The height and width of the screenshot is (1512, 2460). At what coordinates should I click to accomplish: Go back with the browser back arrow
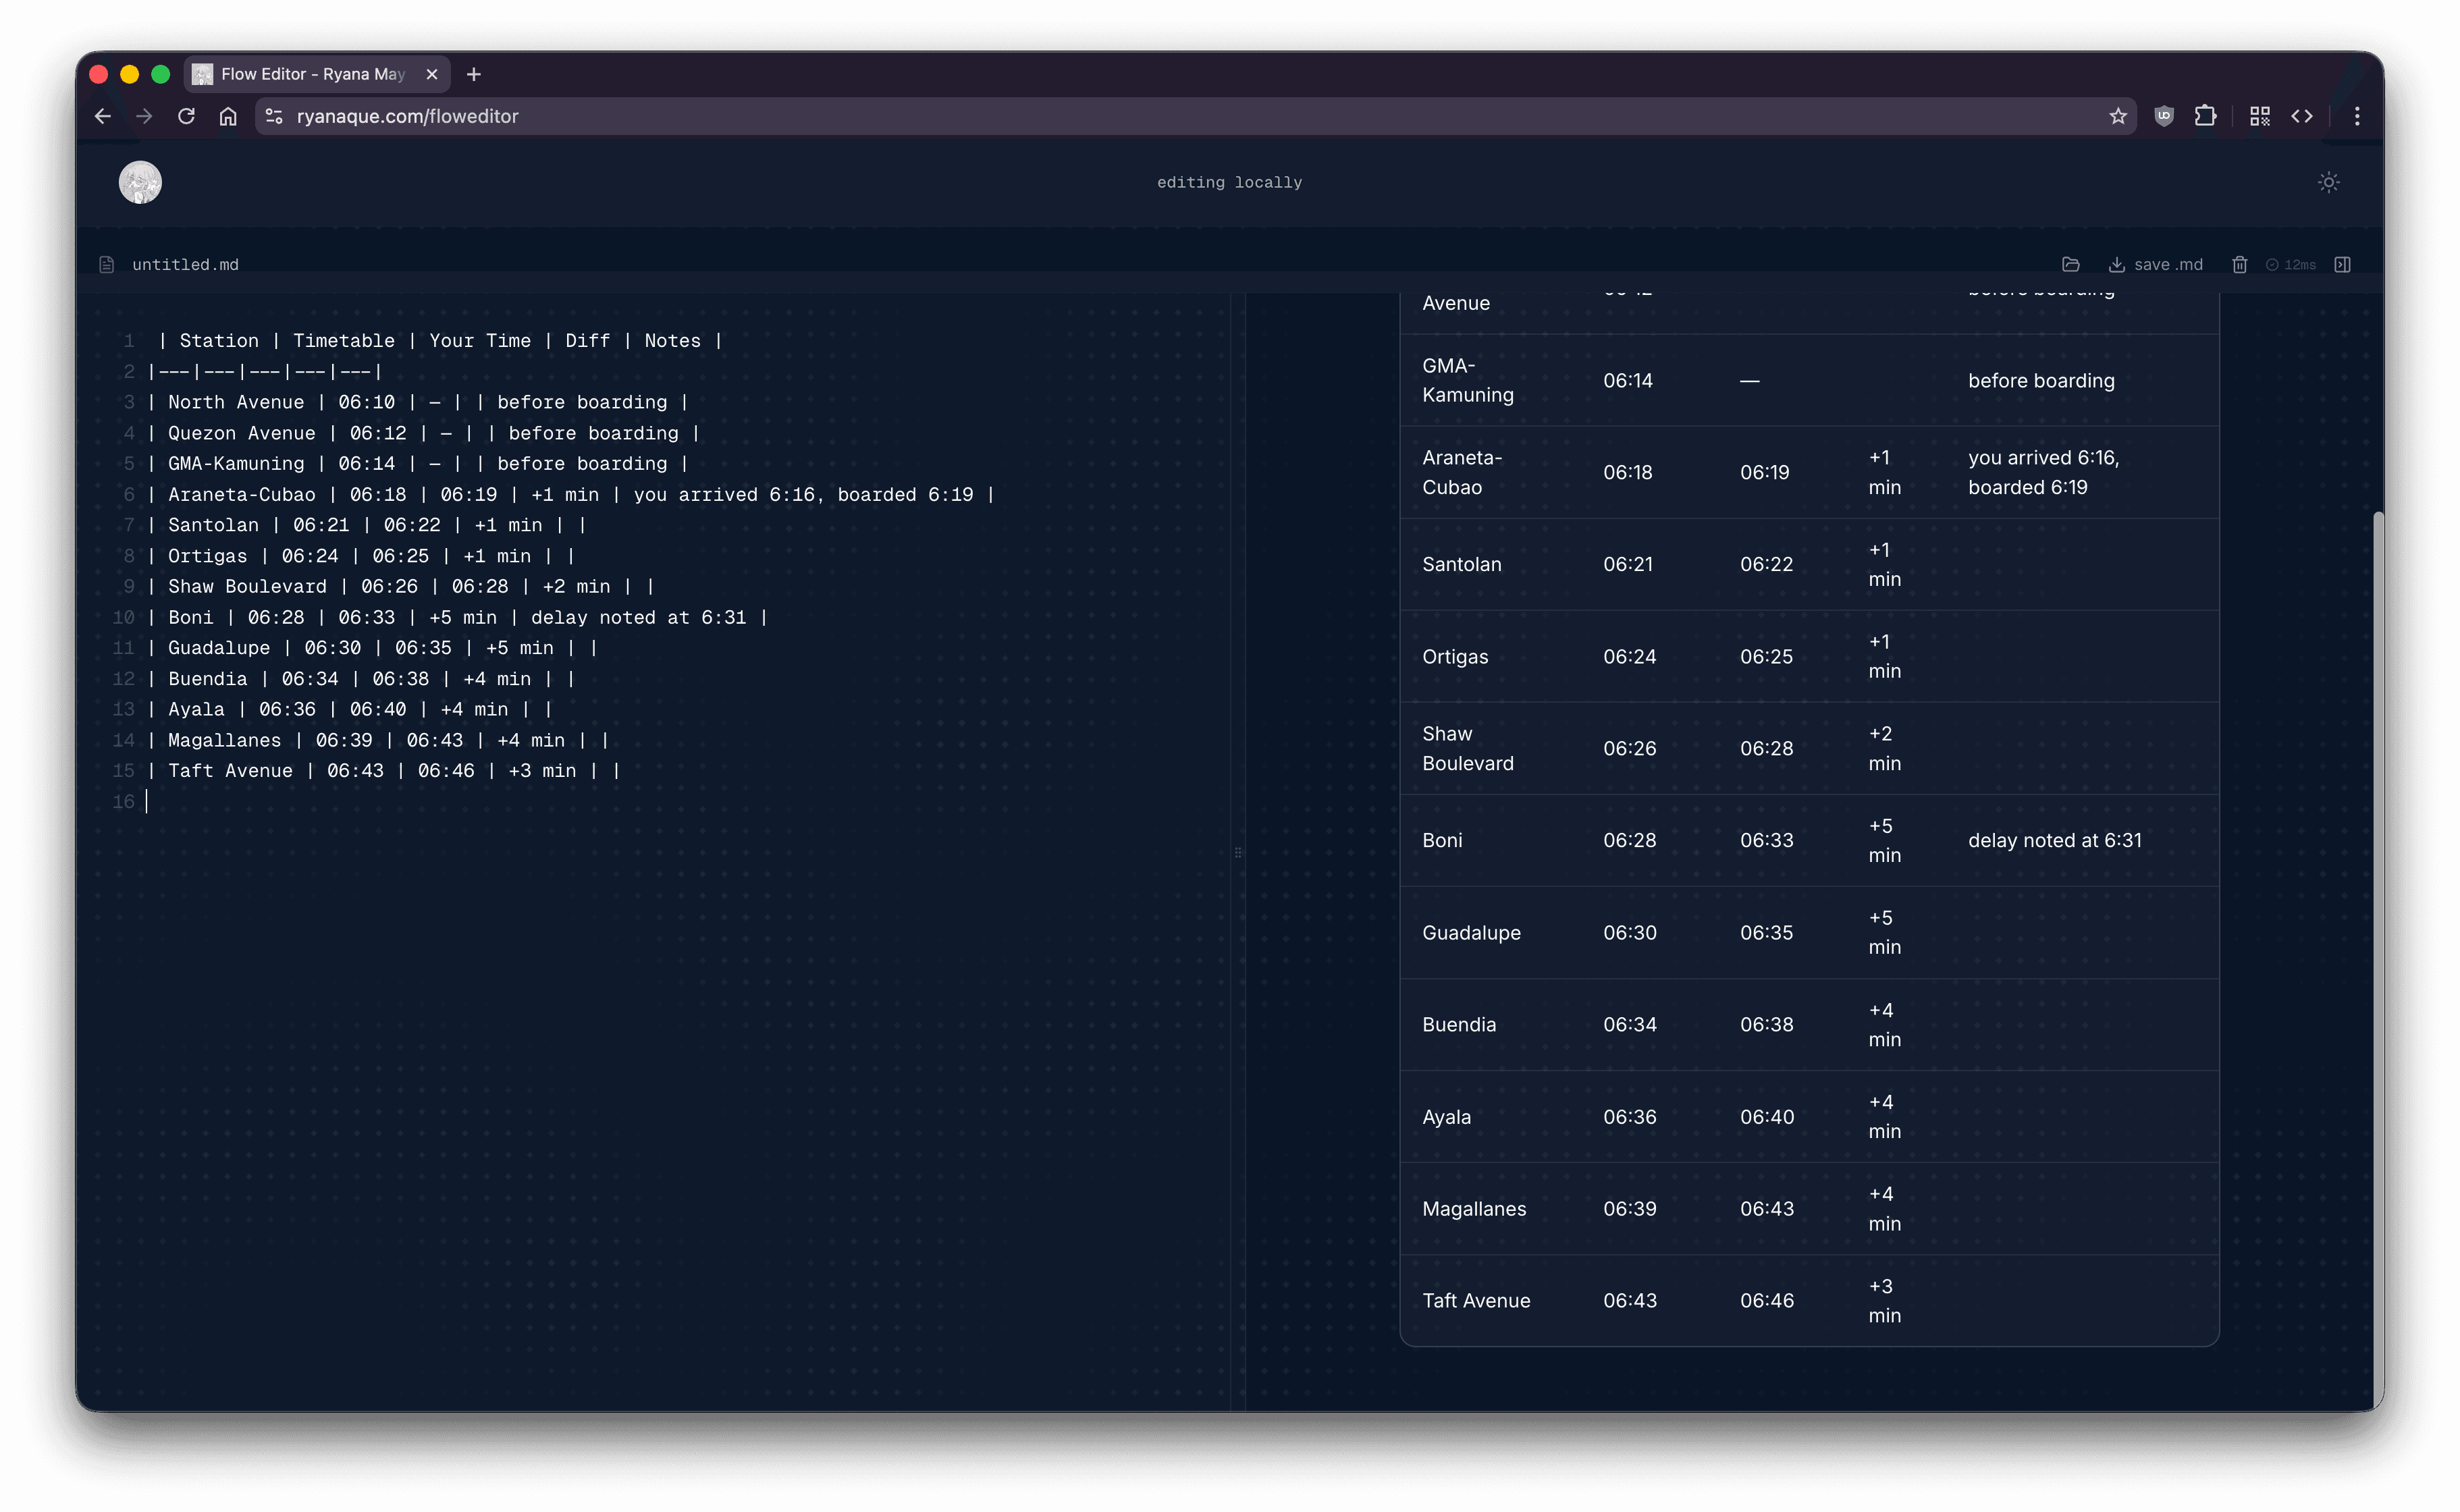pyautogui.click(x=102, y=116)
